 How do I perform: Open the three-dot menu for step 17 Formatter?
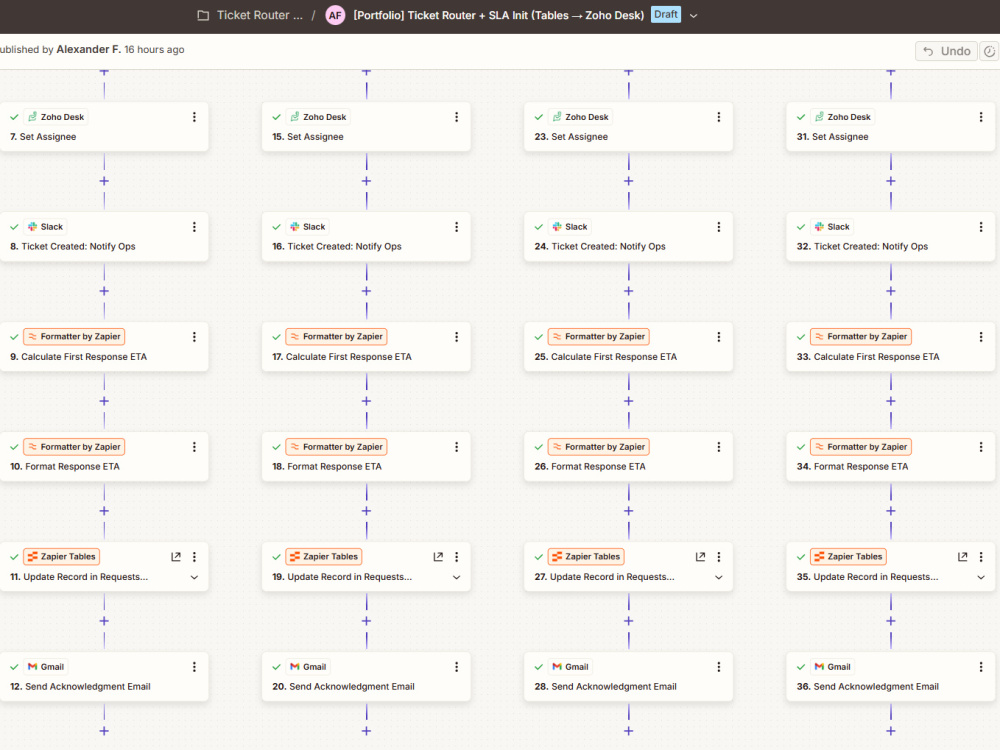pyautogui.click(x=457, y=337)
